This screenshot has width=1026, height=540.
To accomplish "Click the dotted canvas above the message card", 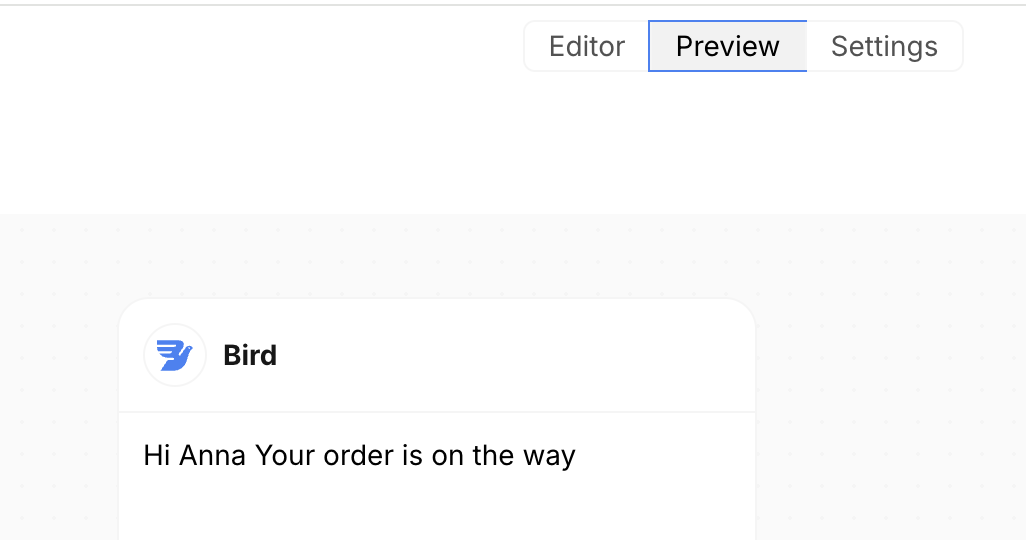I will (436, 256).
